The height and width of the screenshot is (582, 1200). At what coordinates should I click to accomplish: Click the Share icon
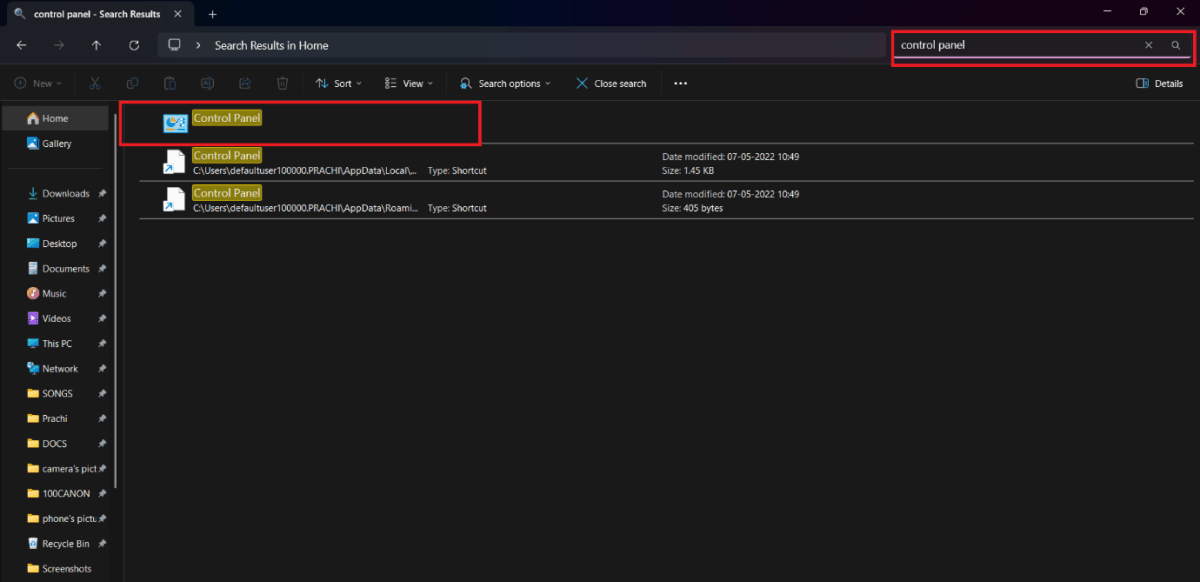[x=245, y=83]
